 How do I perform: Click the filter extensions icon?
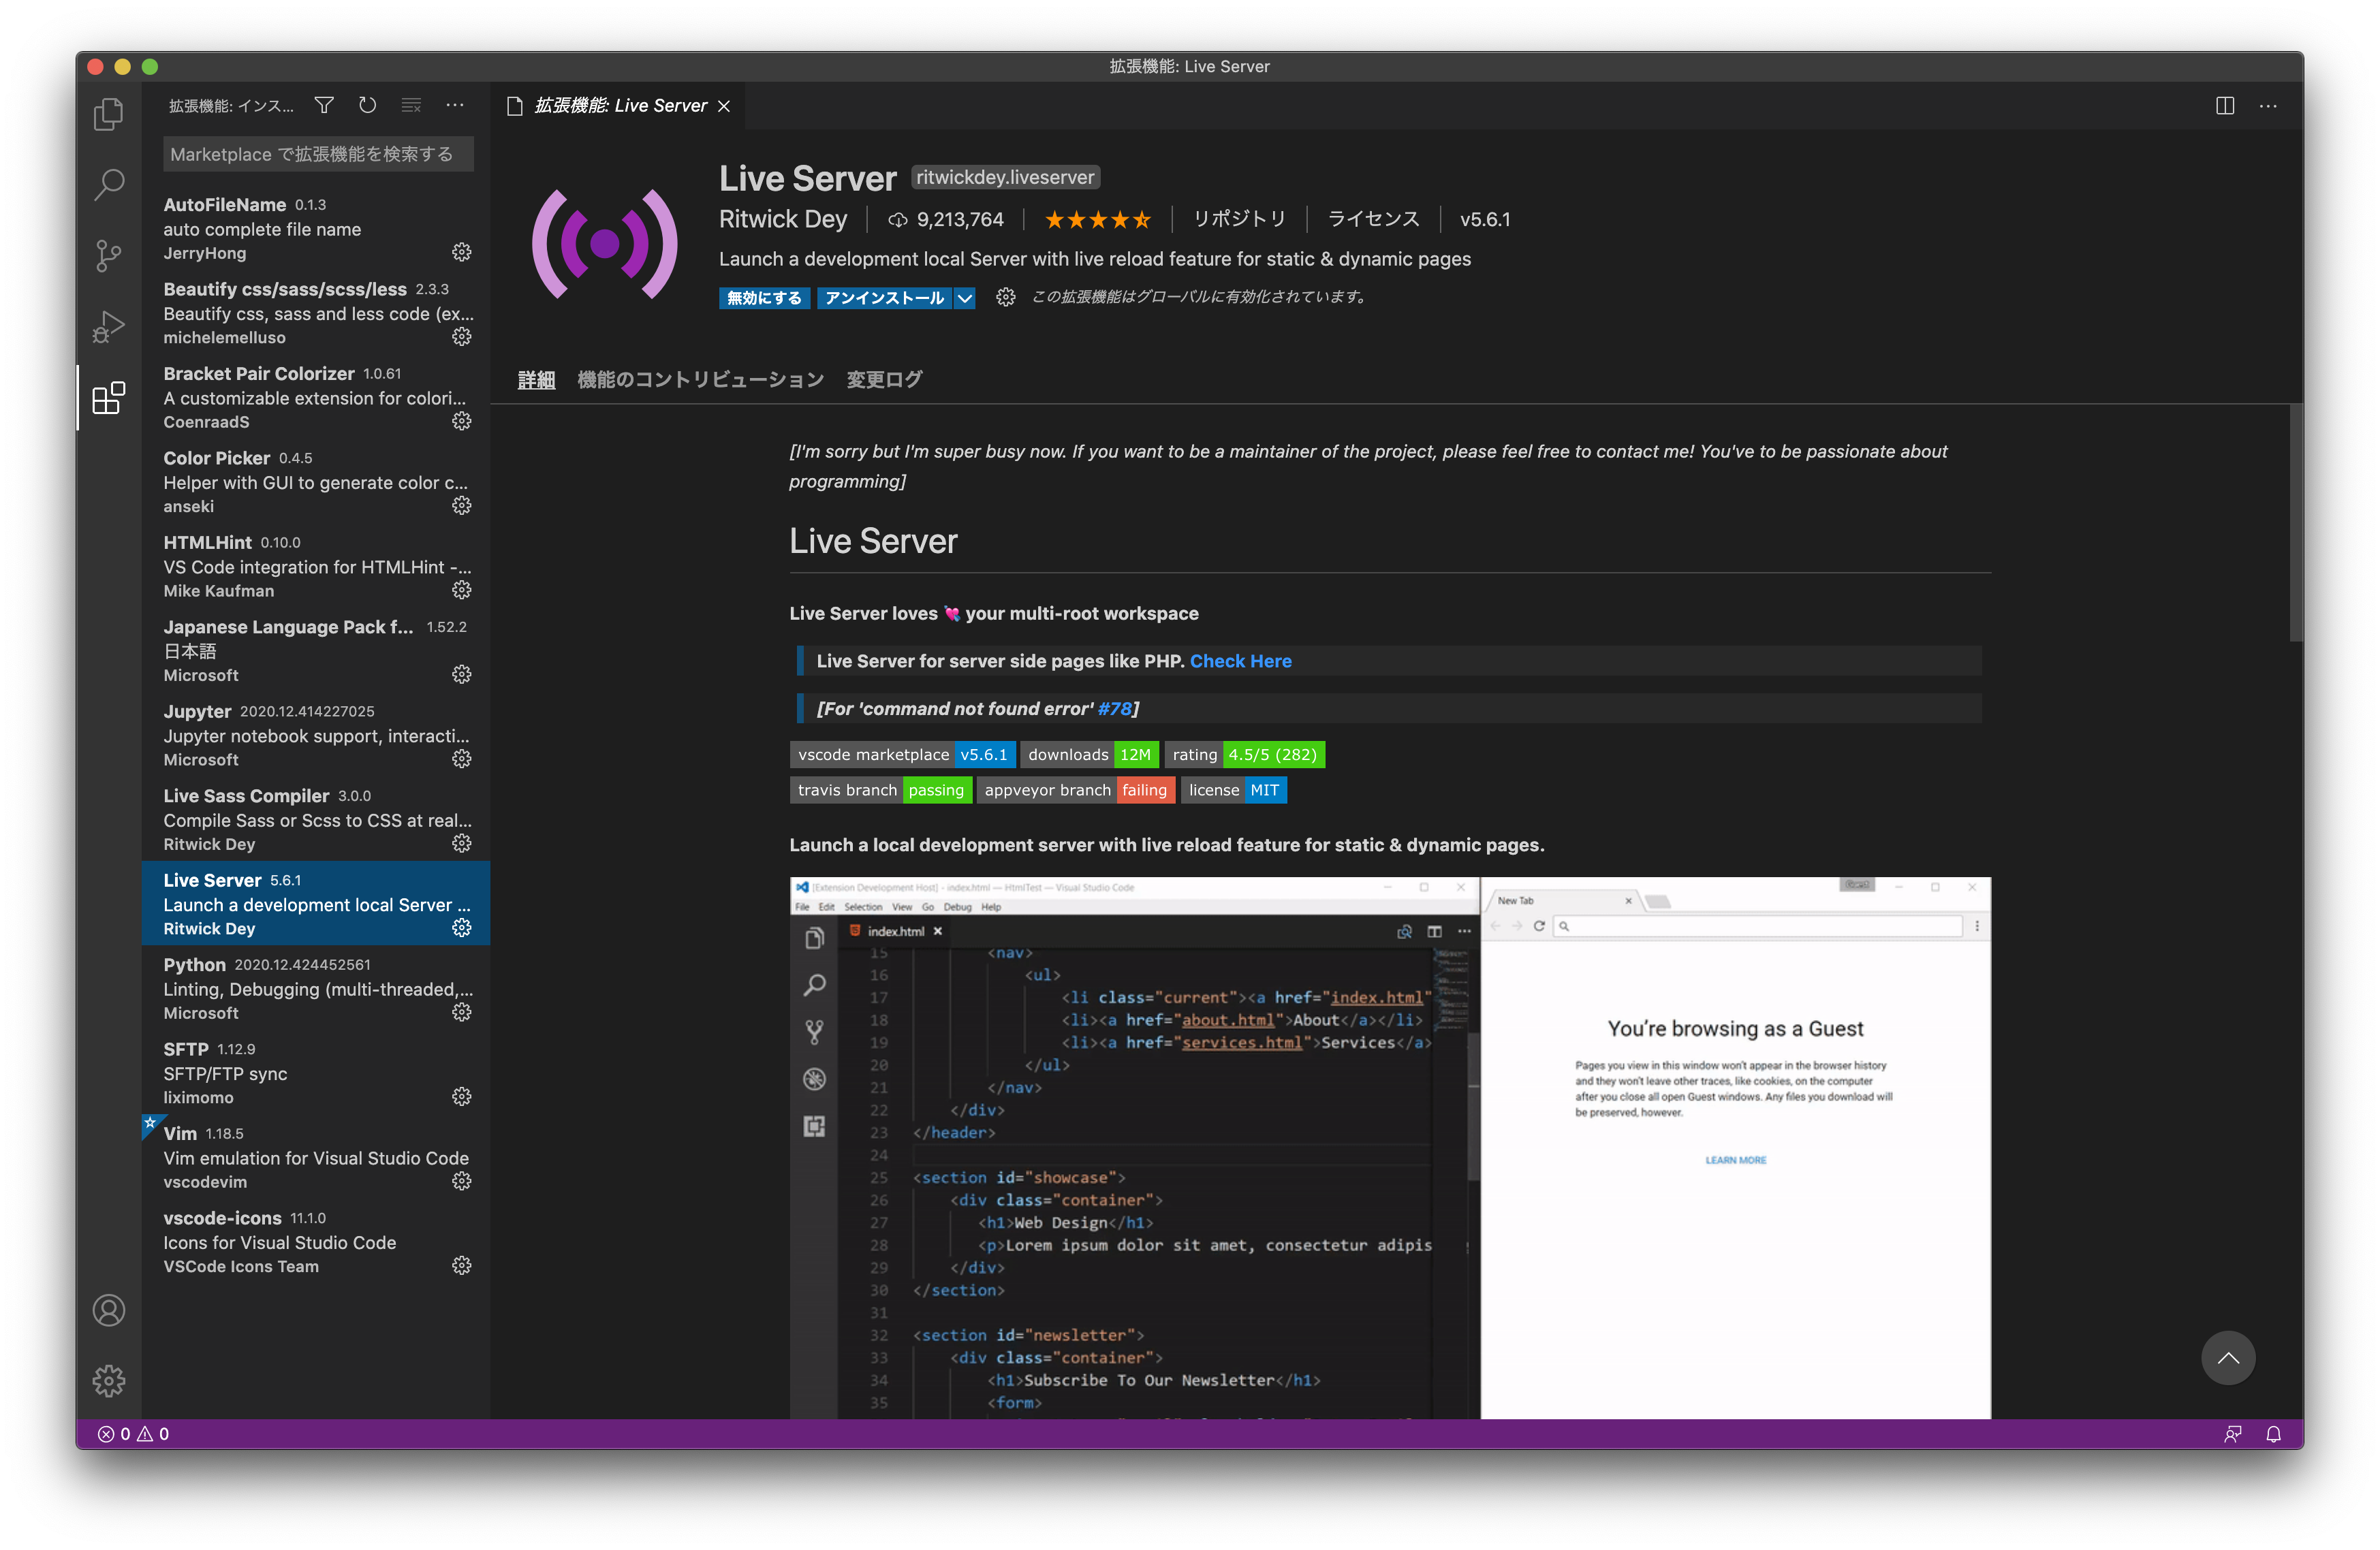point(324,105)
